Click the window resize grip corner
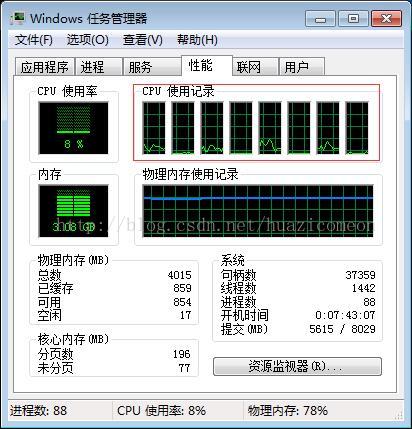 (399, 415)
